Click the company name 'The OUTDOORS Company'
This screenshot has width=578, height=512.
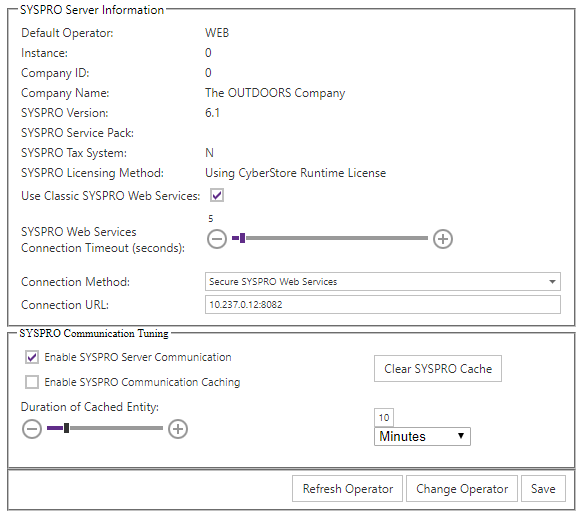(275, 93)
